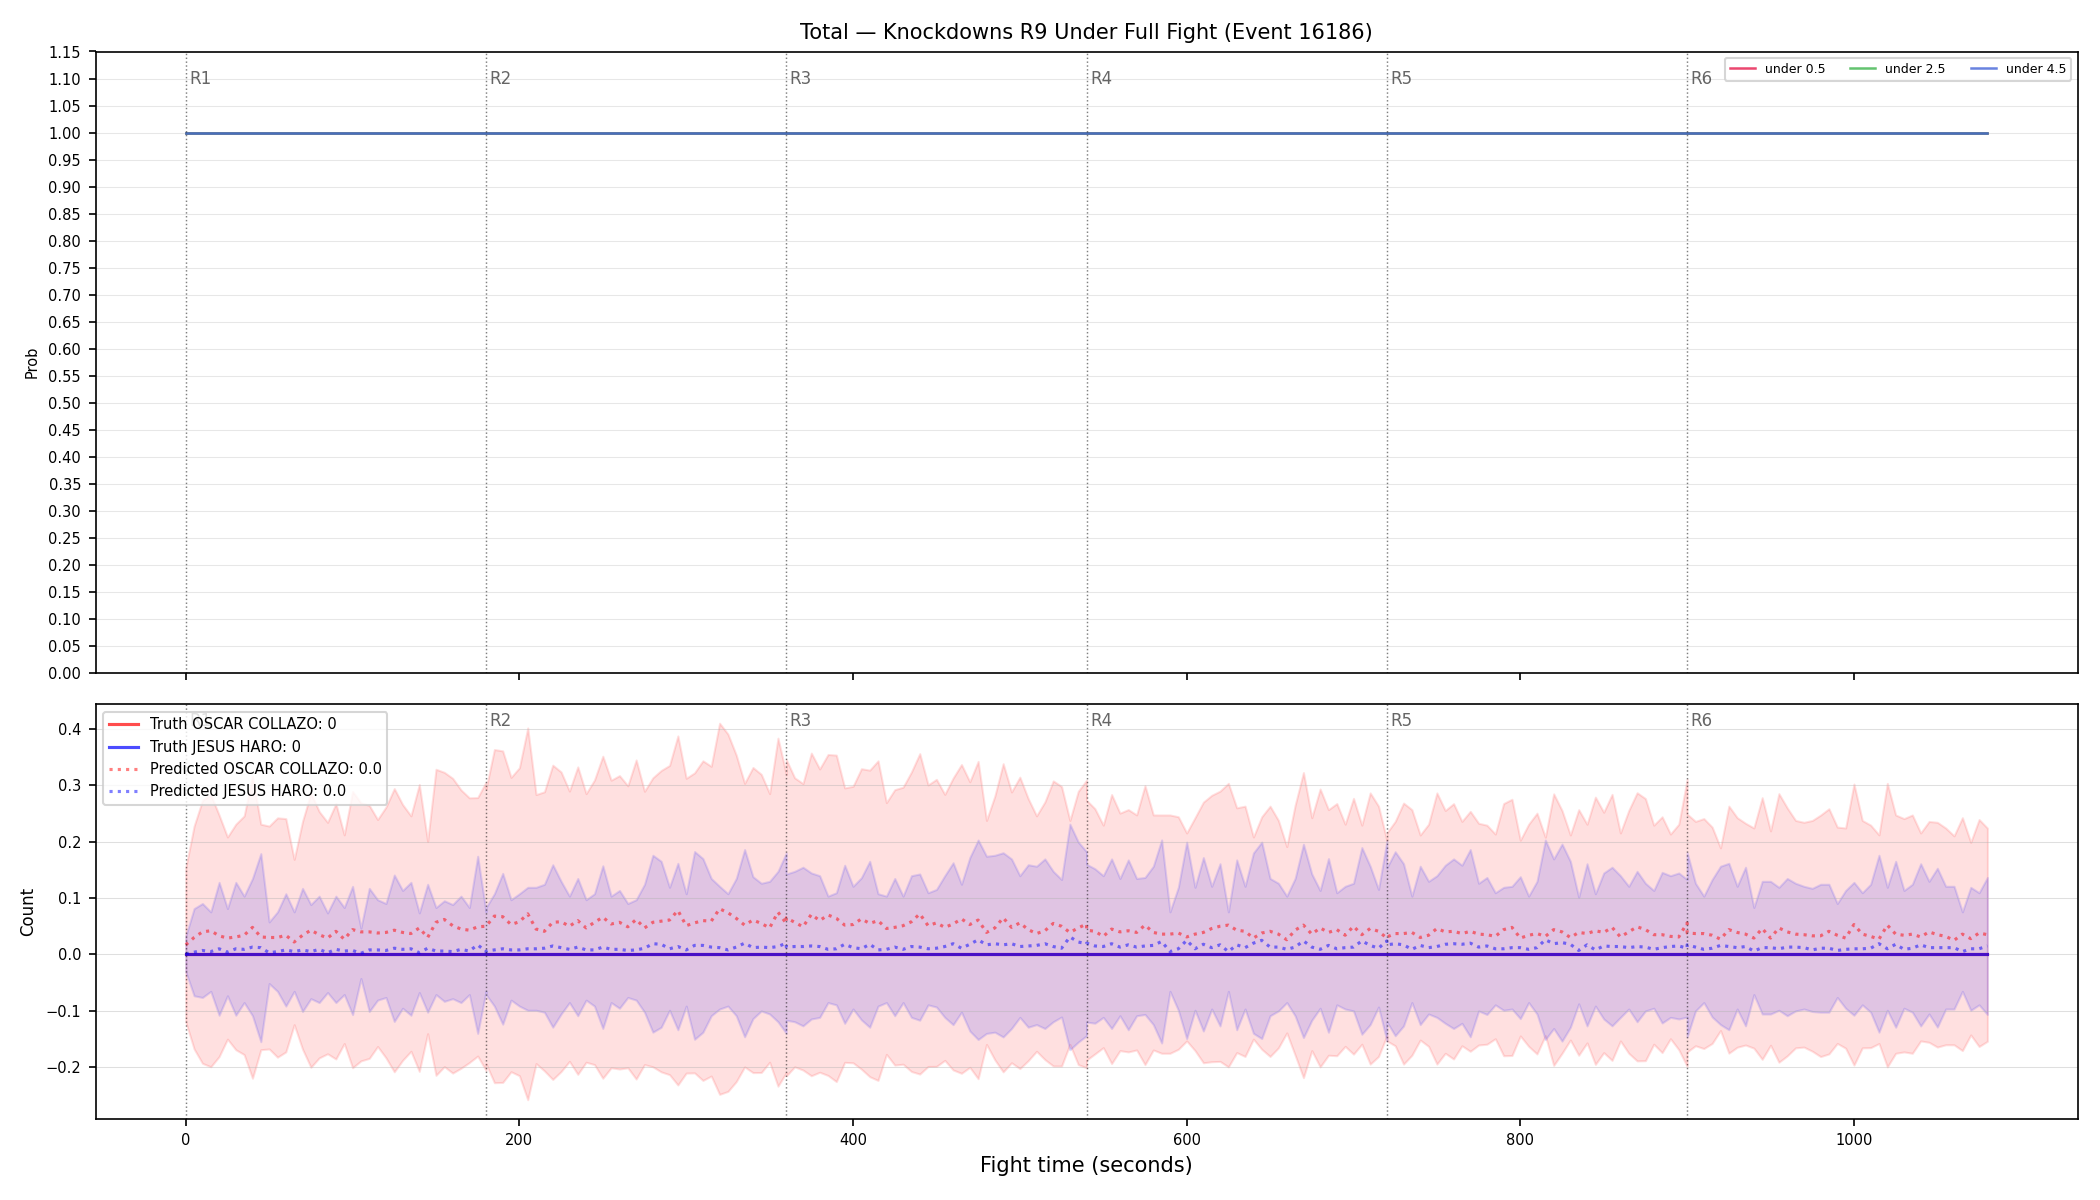The width and height of the screenshot is (2100, 1200).
Task: Click the 600 tick on the time axis
Action: pyautogui.click(x=1186, y=1138)
